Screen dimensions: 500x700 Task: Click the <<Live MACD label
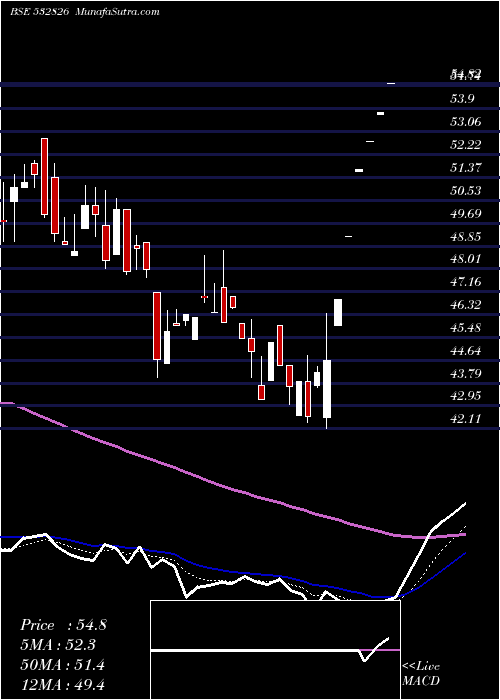coord(421,674)
